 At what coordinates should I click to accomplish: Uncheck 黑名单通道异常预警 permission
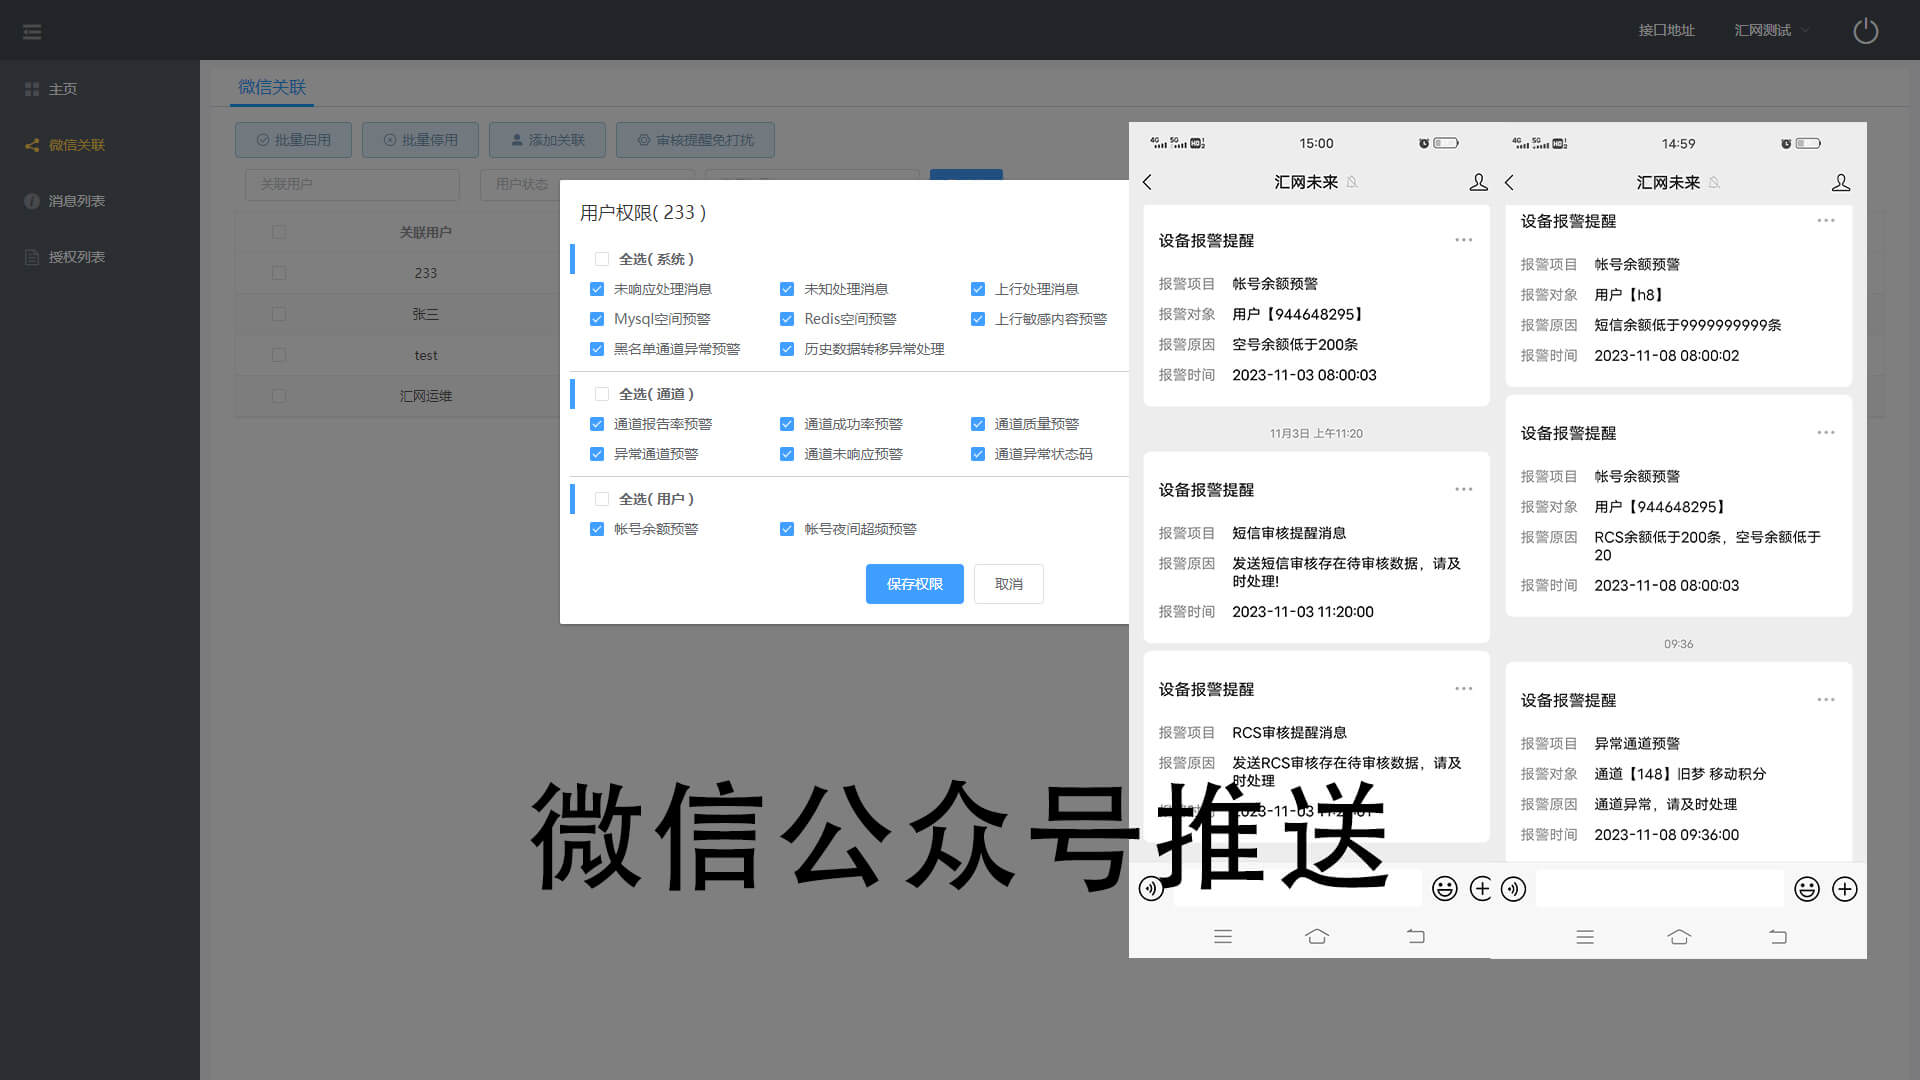(x=597, y=349)
